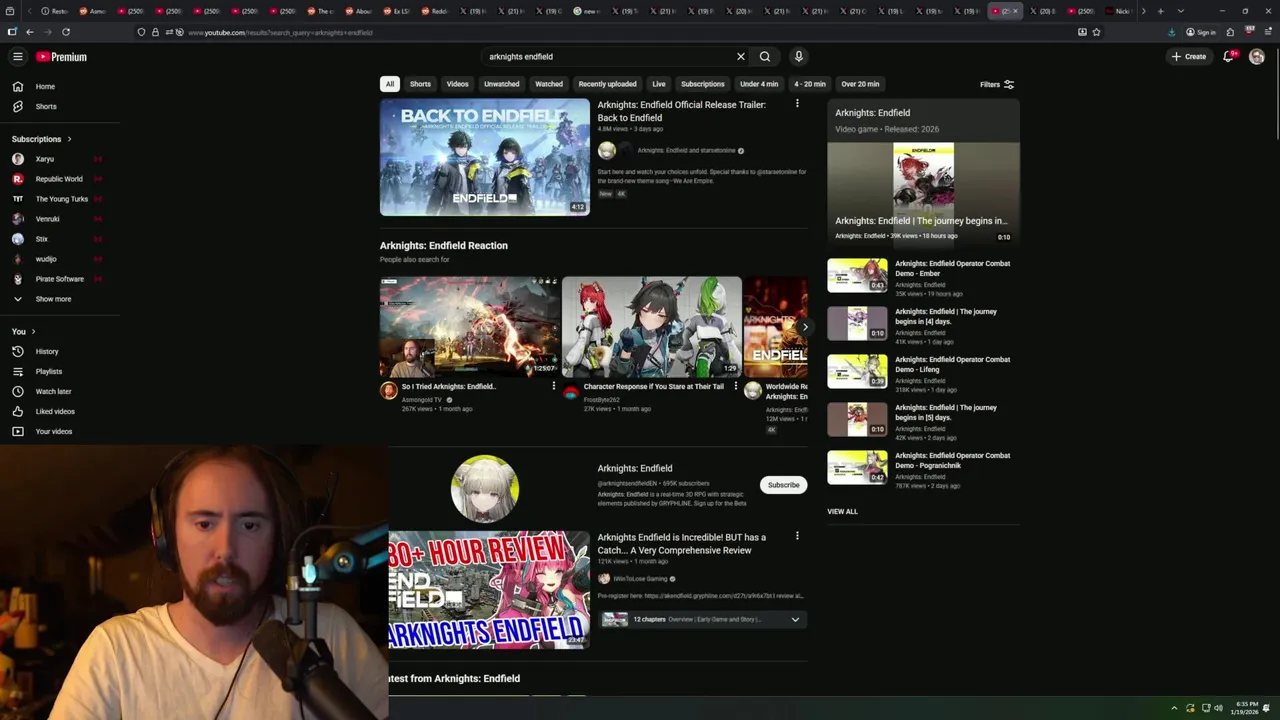Open options for Character Response video
1280x720 pixels.
click(736, 386)
